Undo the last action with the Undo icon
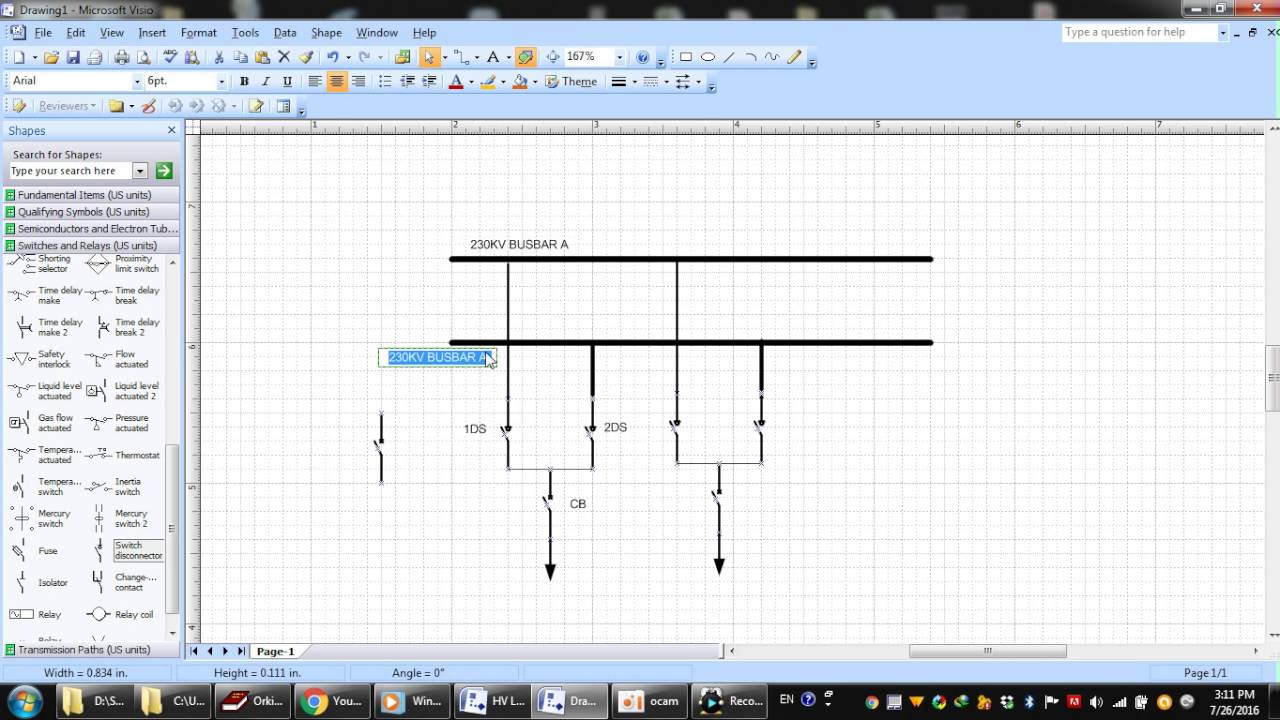 pyautogui.click(x=332, y=57)
